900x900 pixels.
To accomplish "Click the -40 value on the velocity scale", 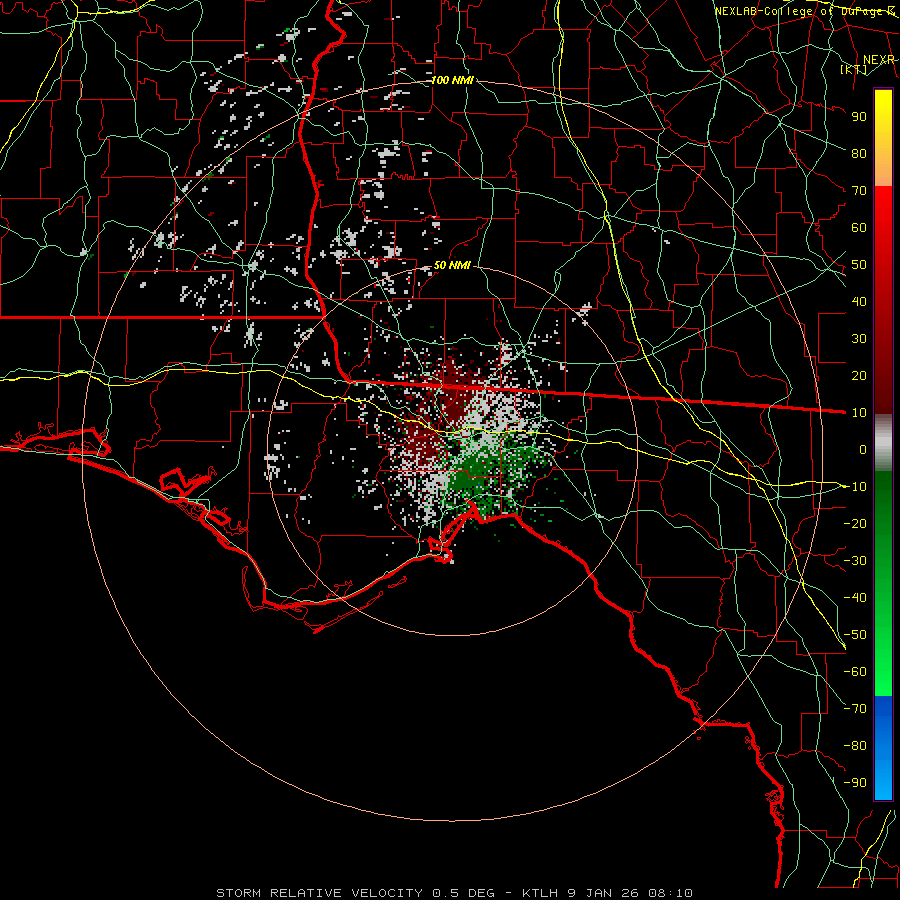I will pyautogui.click(x=855, y=598).
